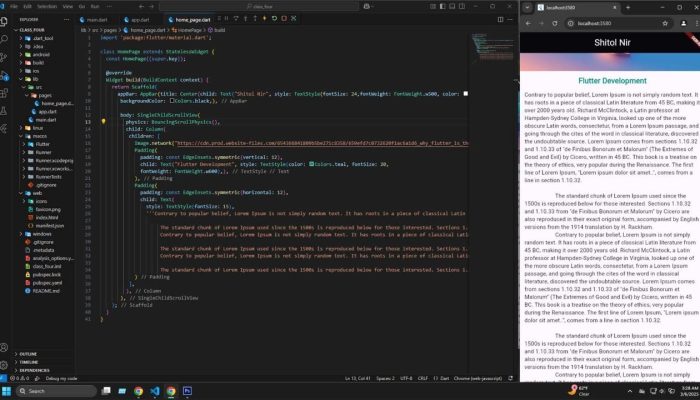This screenshot has width=700, height=400.
Task: Click the VS Code command center search box
Action: pyautogui.click(x=259, y=7)
